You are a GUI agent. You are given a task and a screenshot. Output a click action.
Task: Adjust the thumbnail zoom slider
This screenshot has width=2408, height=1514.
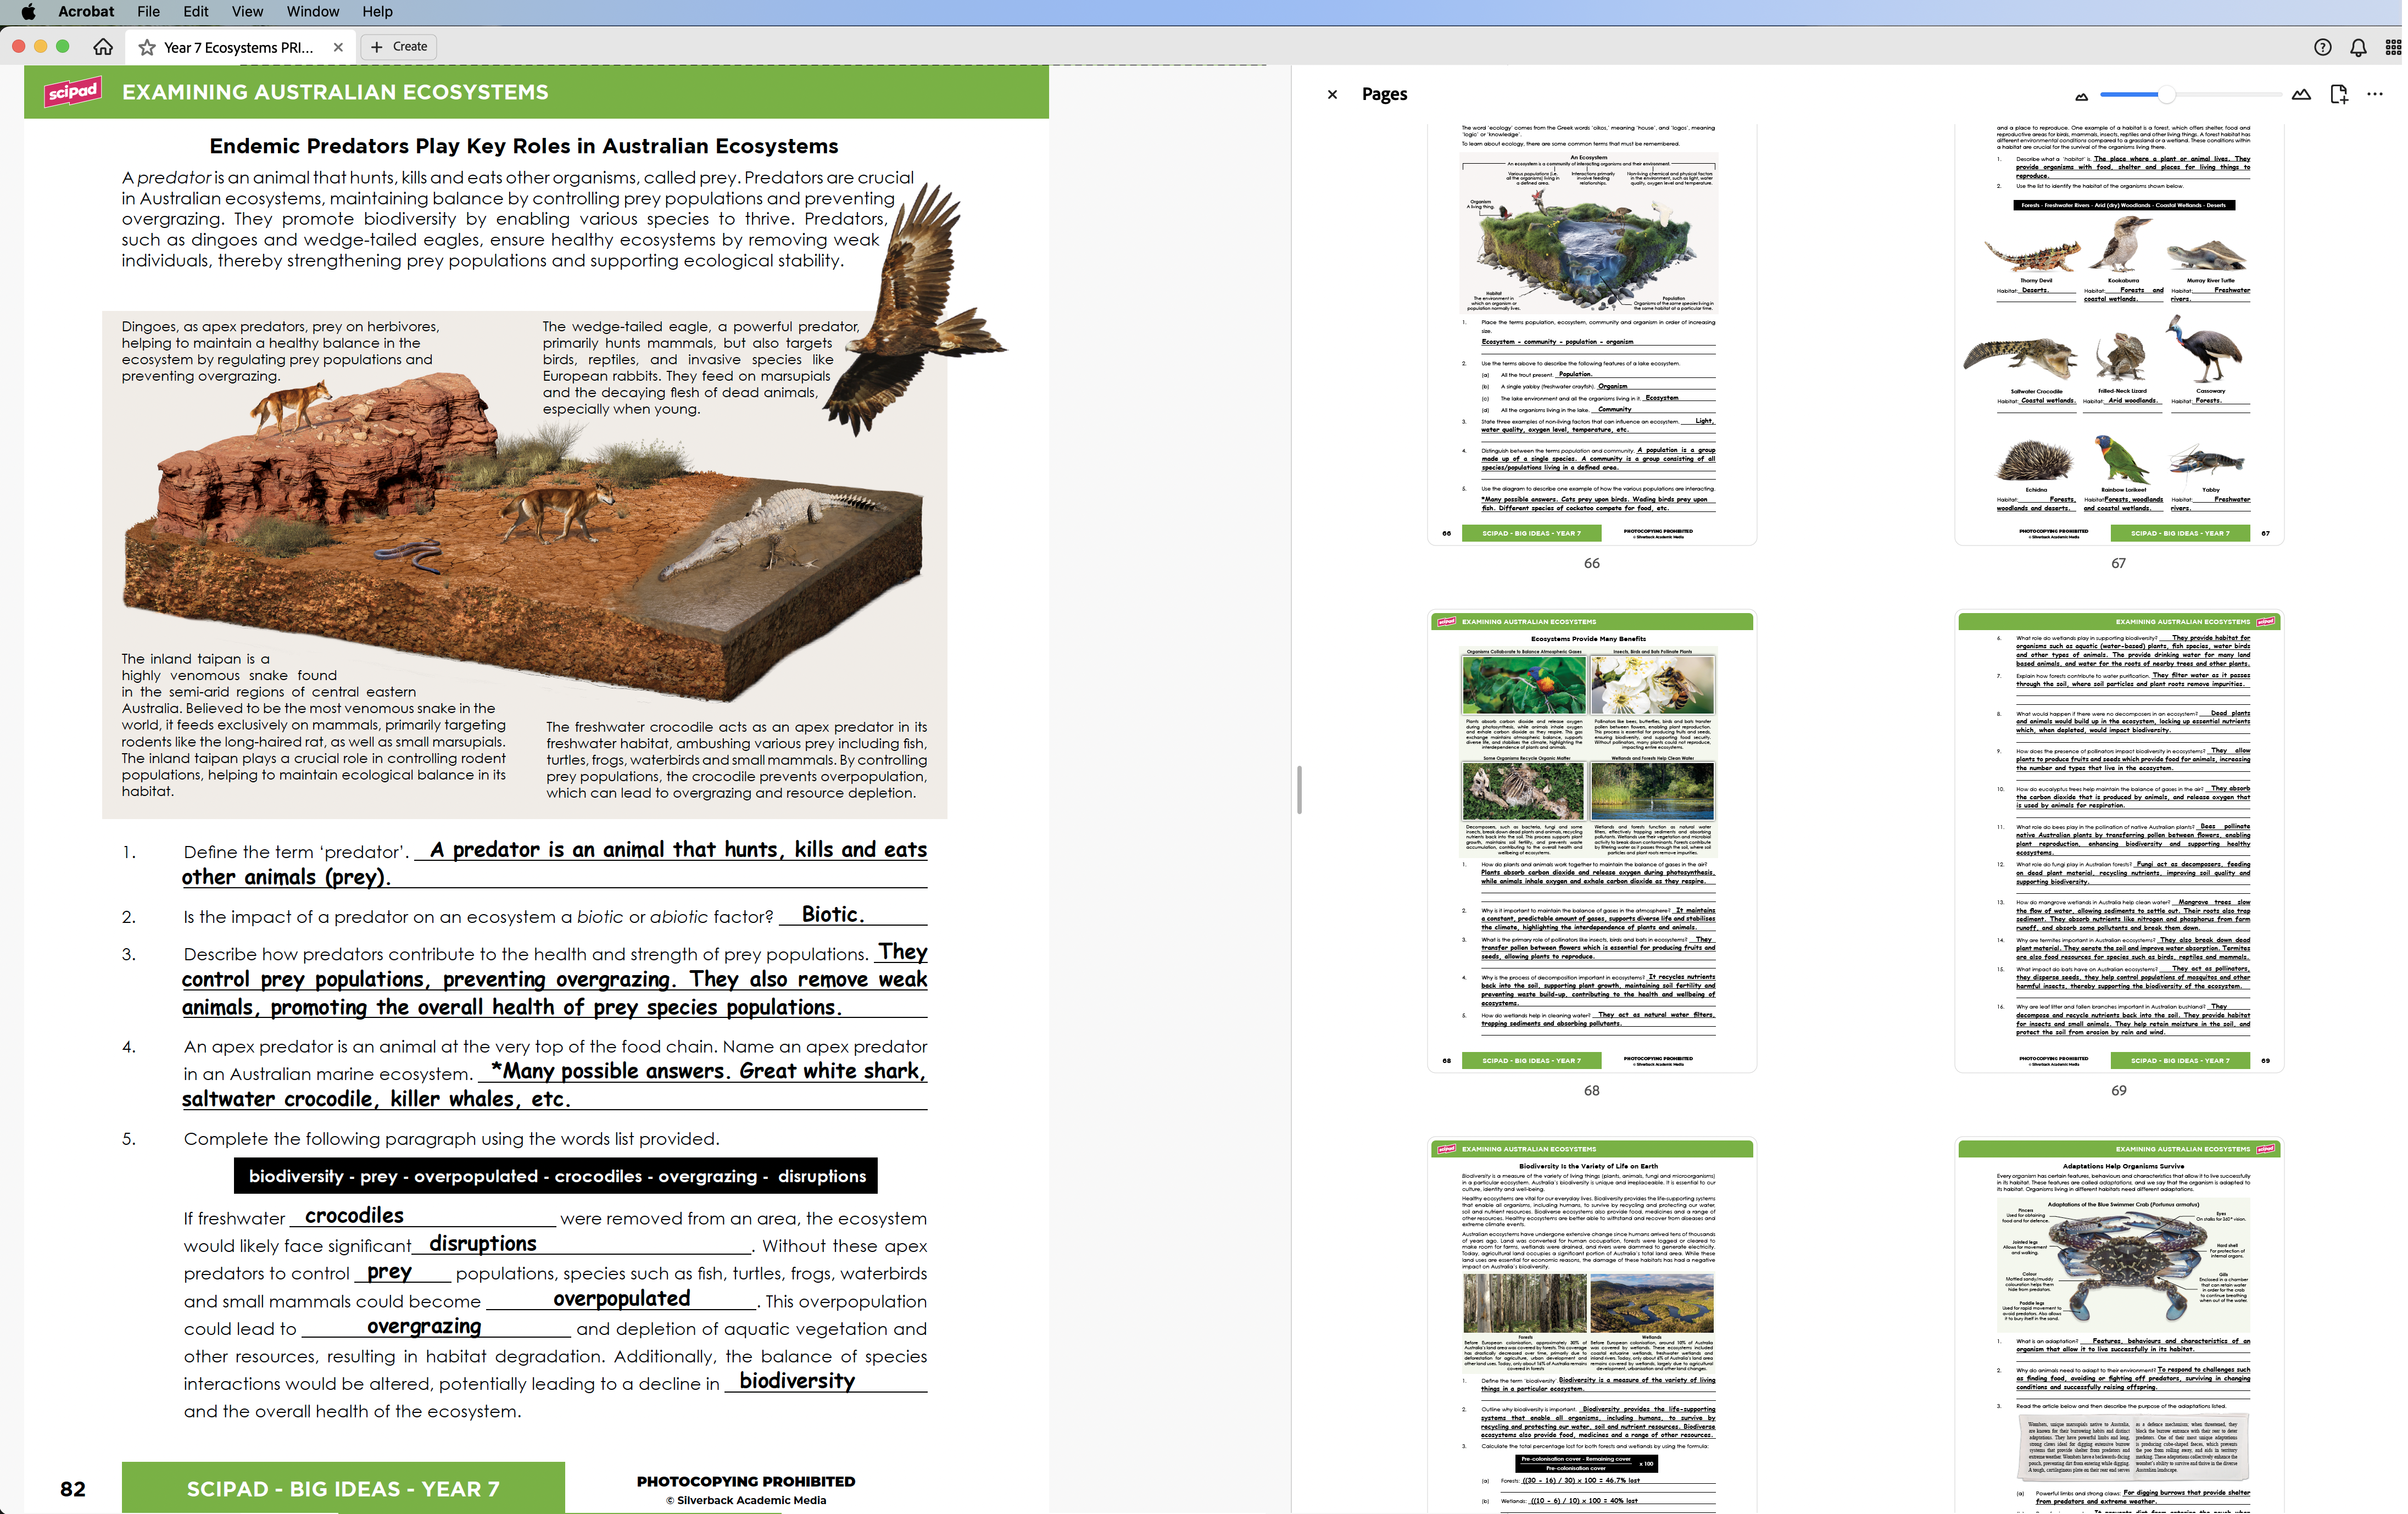point(2166,94)
